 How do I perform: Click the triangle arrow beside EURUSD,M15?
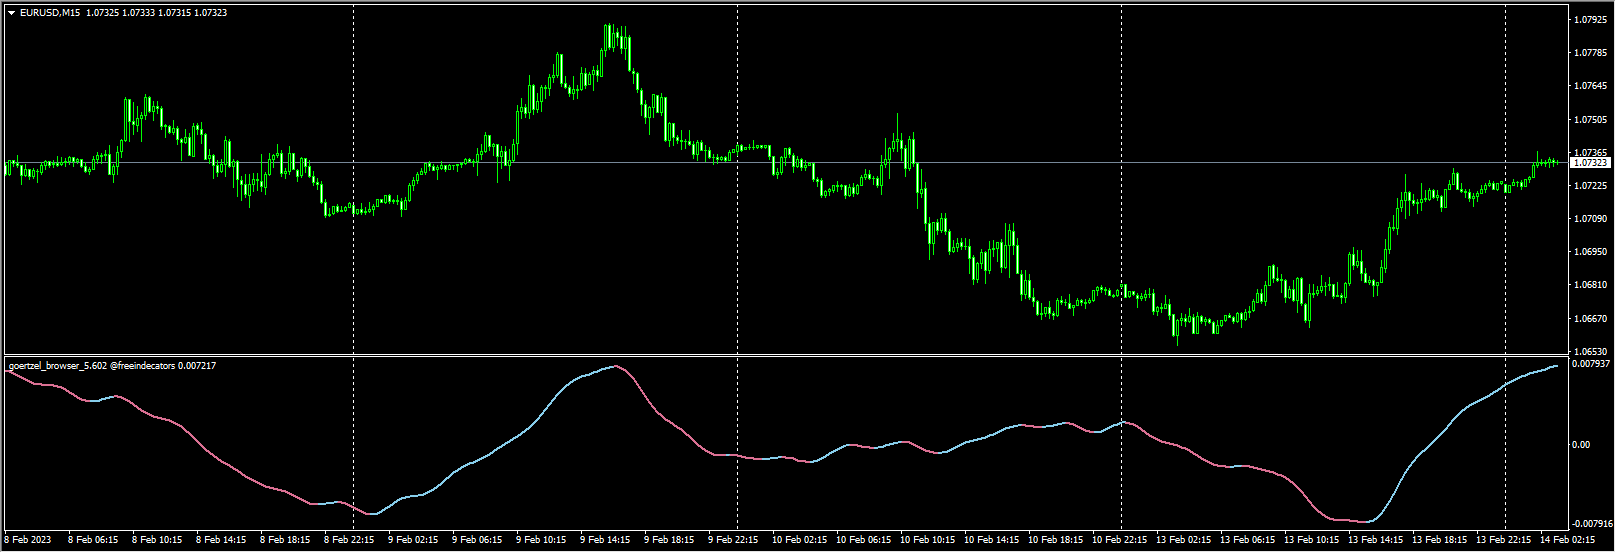11,13
